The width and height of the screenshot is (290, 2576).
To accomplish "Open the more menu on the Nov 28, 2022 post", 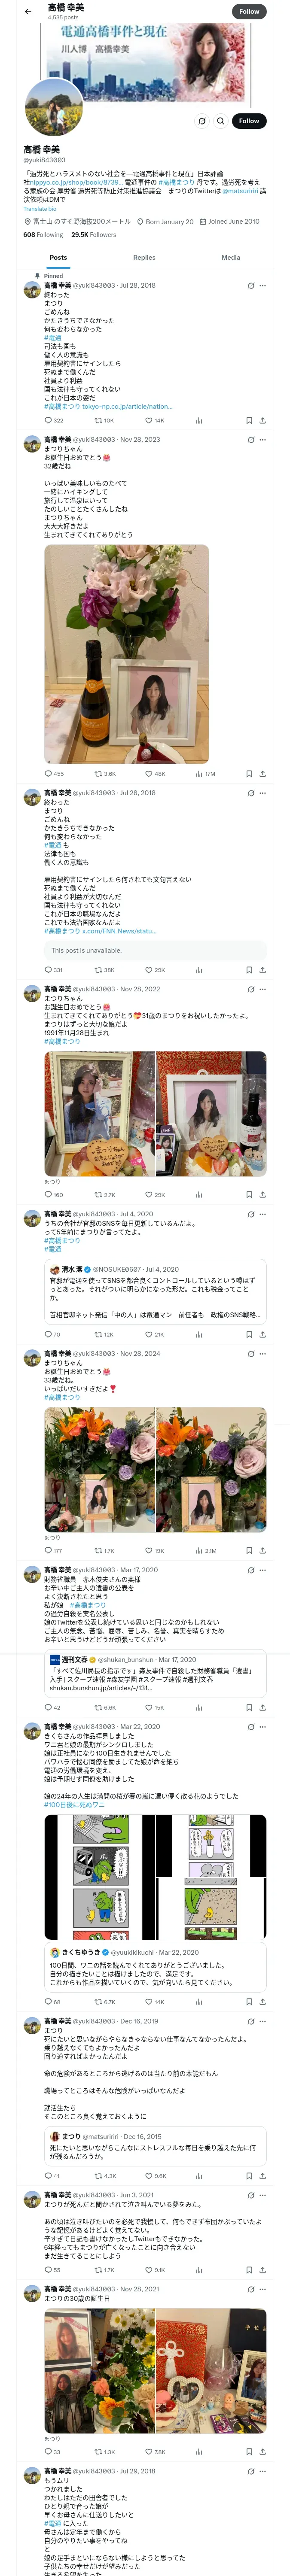I will (x=262, y=990).
